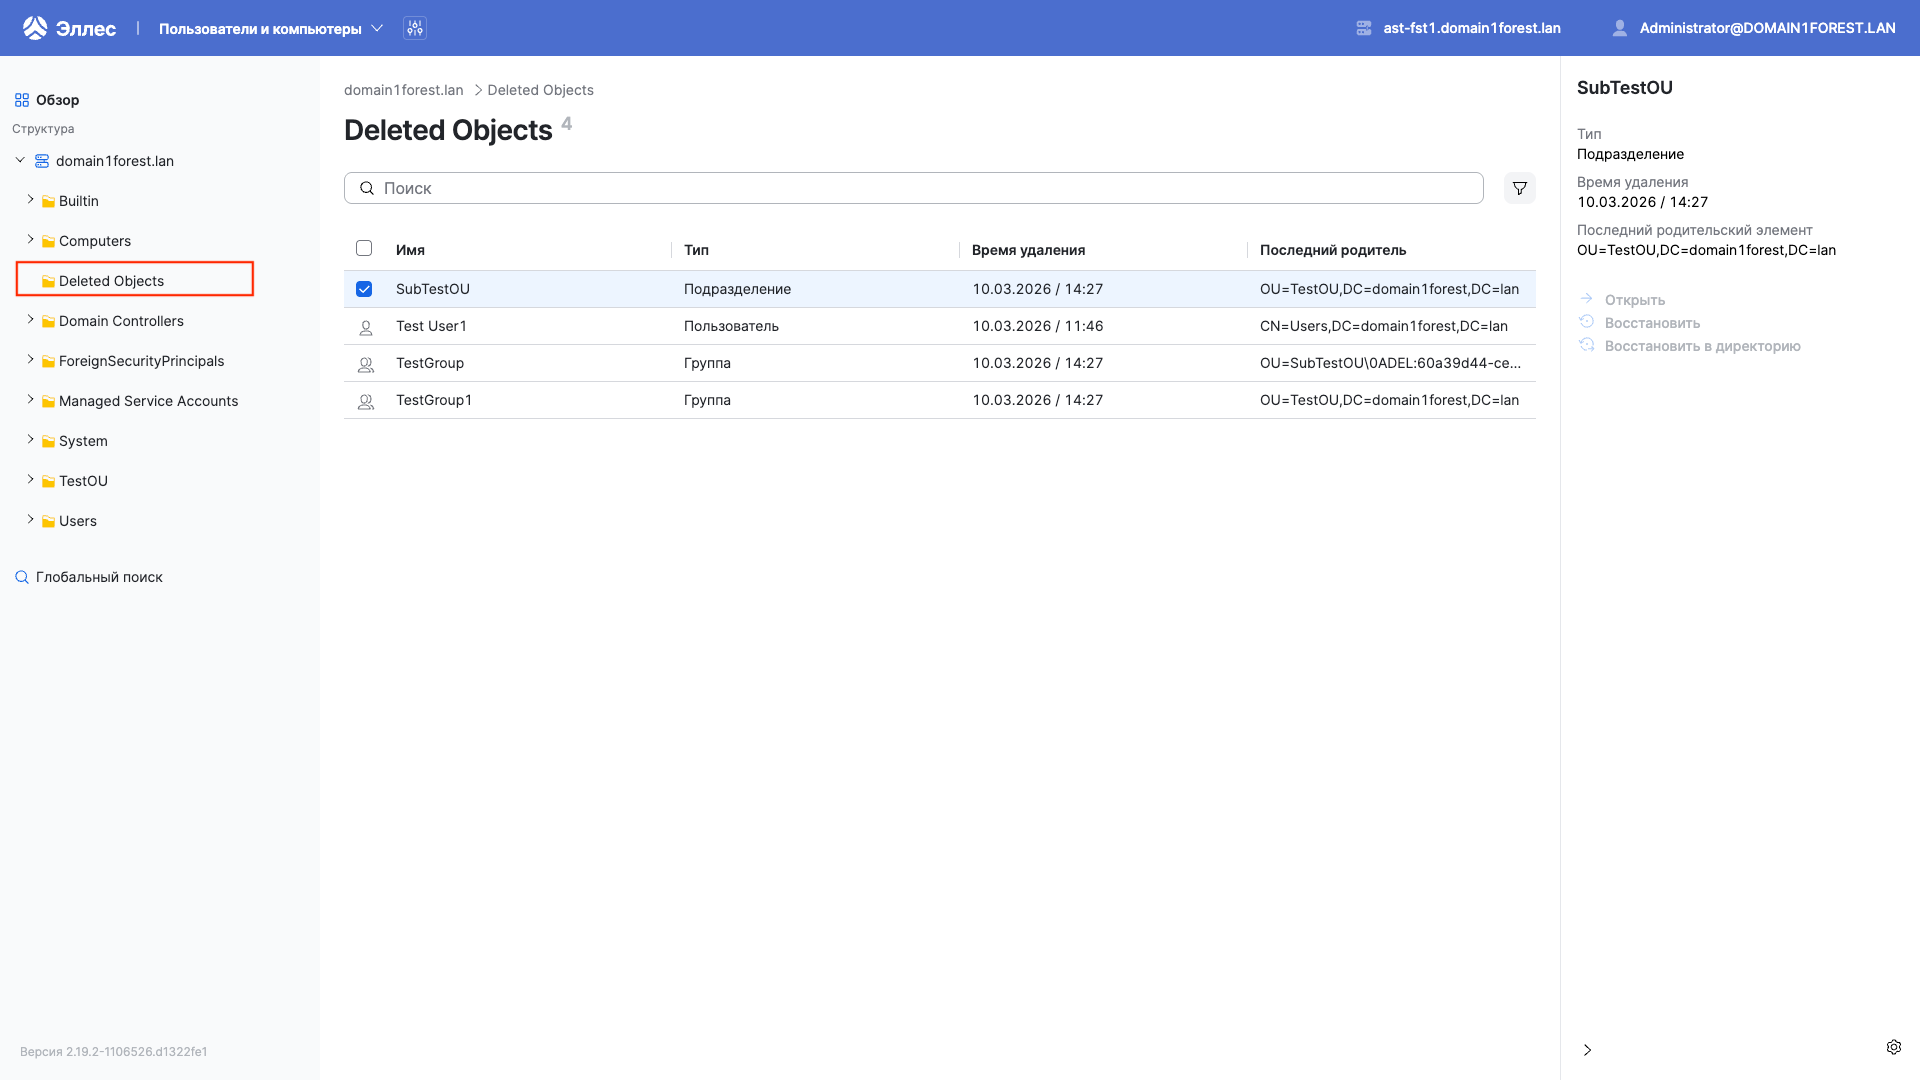The image size is (1920, 1080).
Task: Click the Эллес logo icon
Action: [36, 27]
